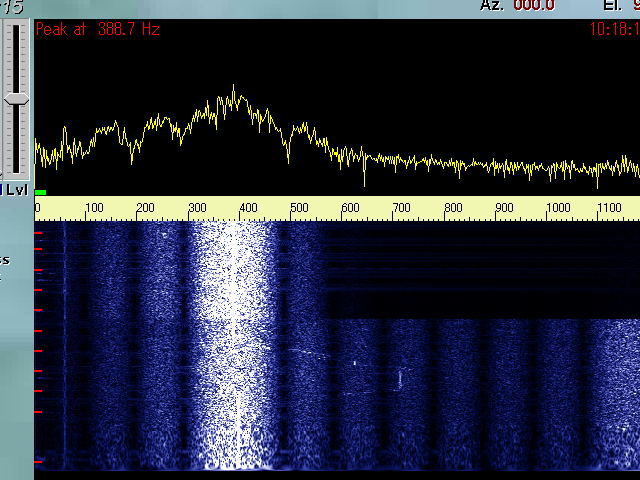Click the highest peak of the yellow spectrum trace

(x=234, y=88)
